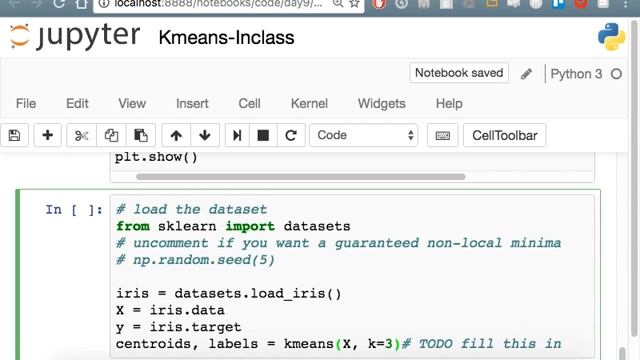Click the Notebook saved notification
The image size is (640, 360).
pyautogui.click(x=459, y=73)
